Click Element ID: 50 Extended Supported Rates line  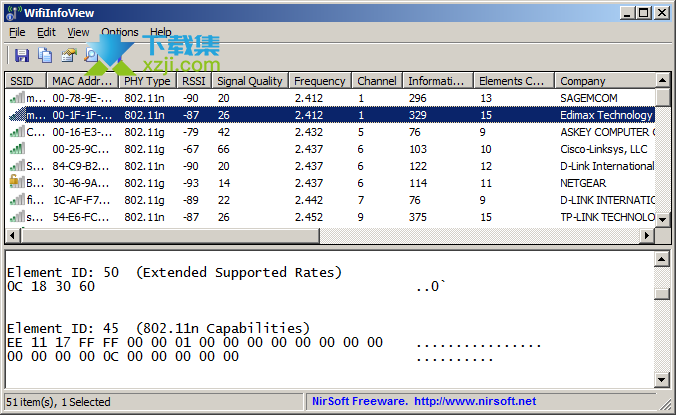tap(174, 272)
